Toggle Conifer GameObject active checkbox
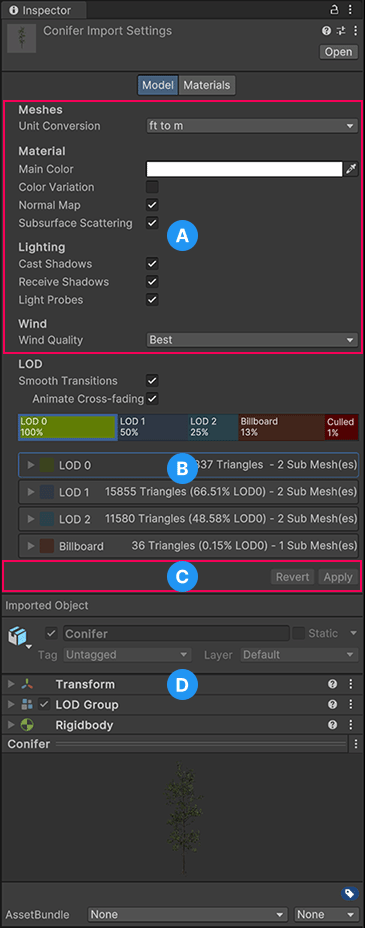Viewport: 365px width, 928px height. pyautogui.click(x=51, y=633)
